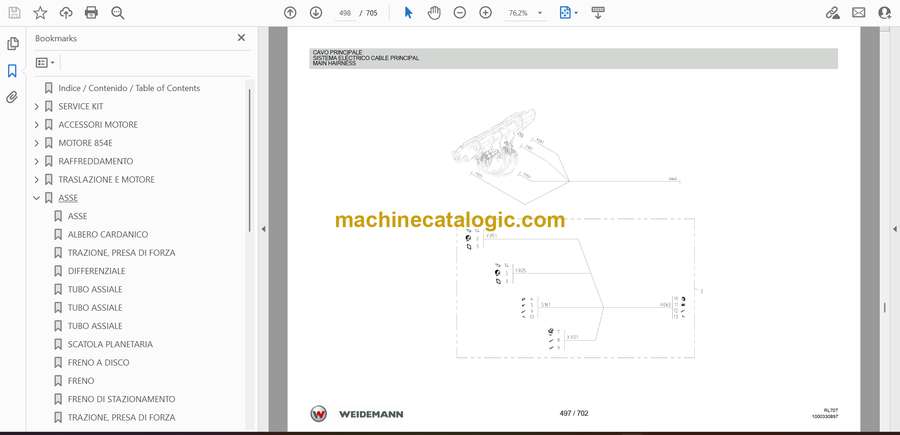This screenshot has width=900, height=435.
Task: Expand the SERVICE KIT bookmark
Action: pos(37,106)
